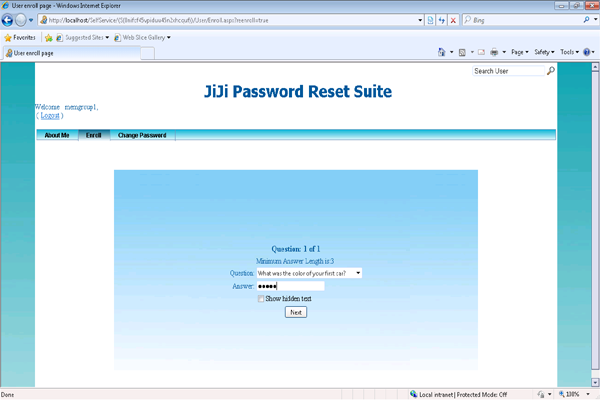The width and height of the screenshot is (600, 400).
Task: Minimize the Internet Explorer window
Action: 562,5
